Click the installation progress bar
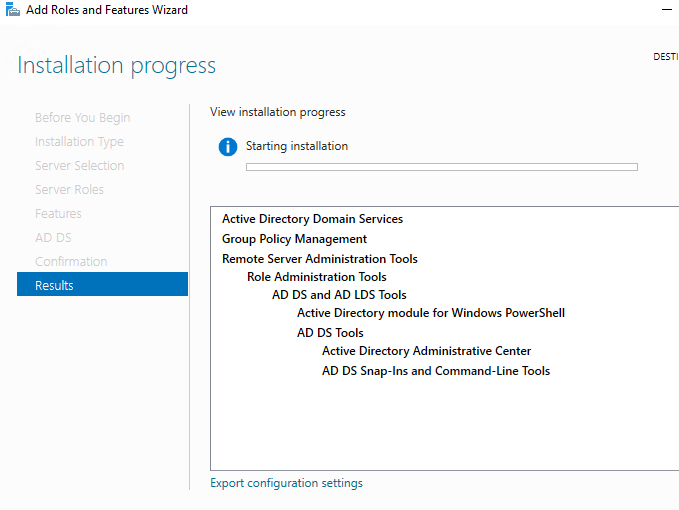This screenshot has height=510, width=679. click(x=442, y=167)
